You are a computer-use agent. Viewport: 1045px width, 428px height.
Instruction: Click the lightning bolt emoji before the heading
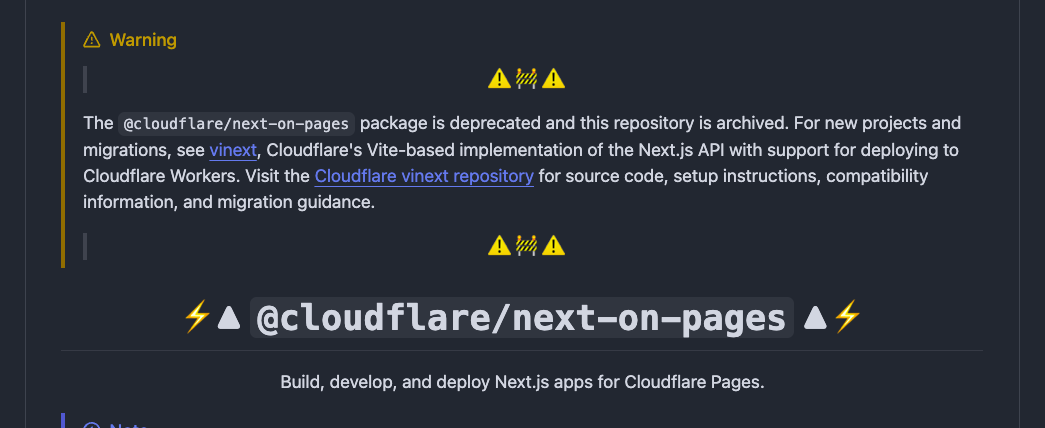197,317
